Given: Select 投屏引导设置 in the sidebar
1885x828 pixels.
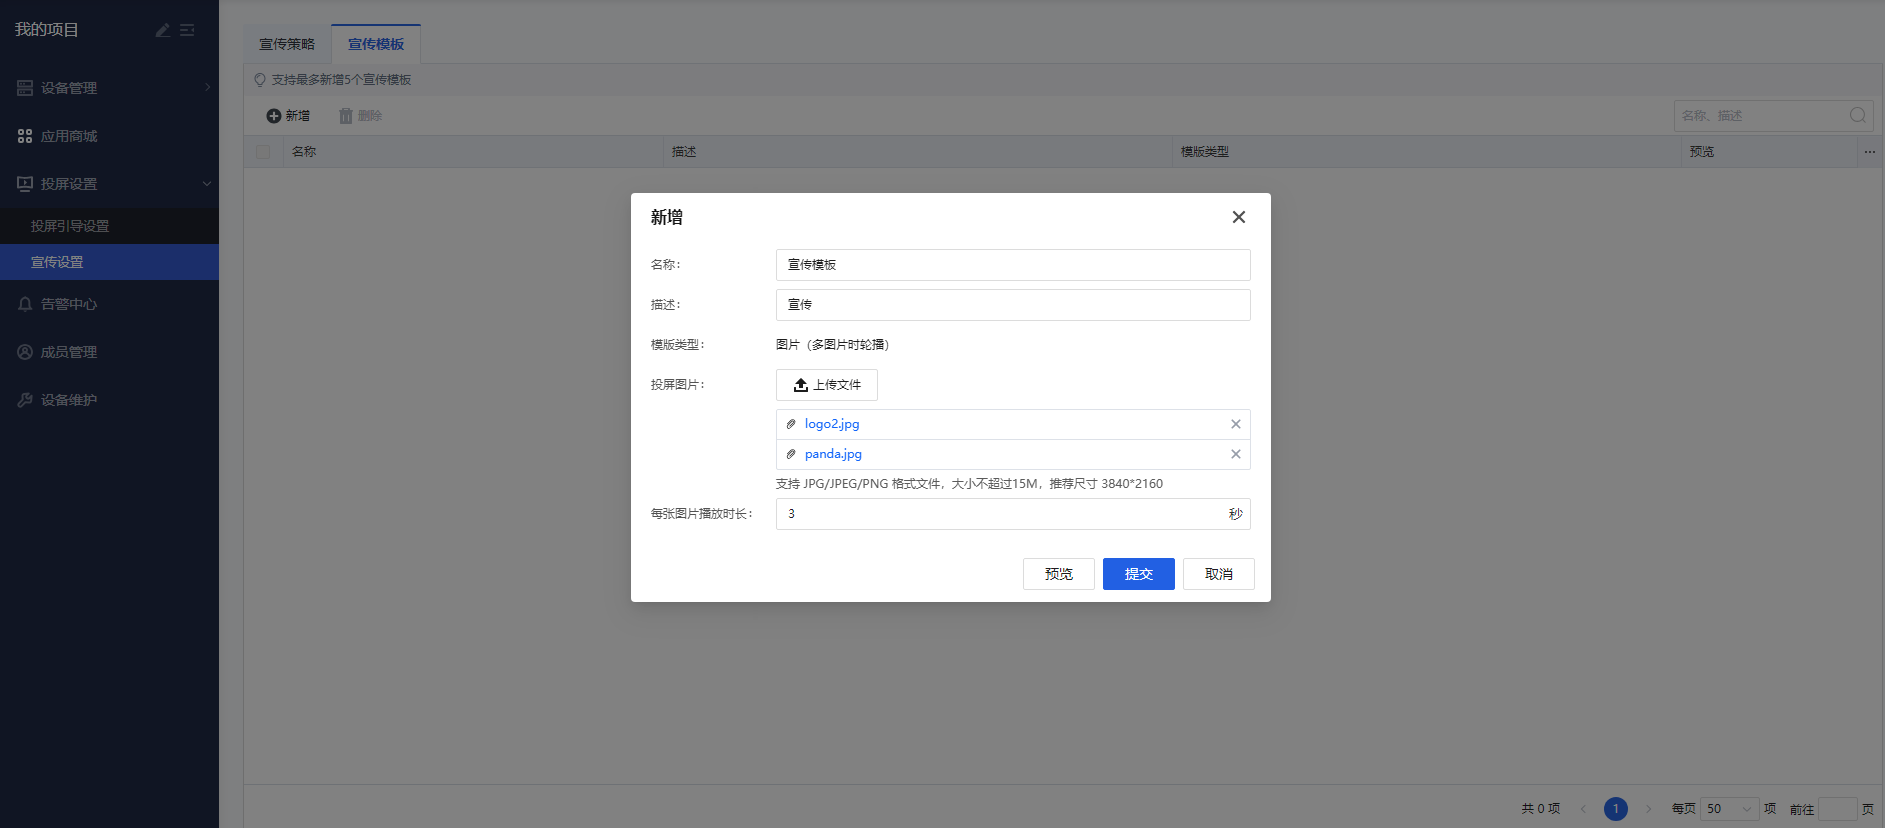Looking at the screenshot, I should coord(70,226).
